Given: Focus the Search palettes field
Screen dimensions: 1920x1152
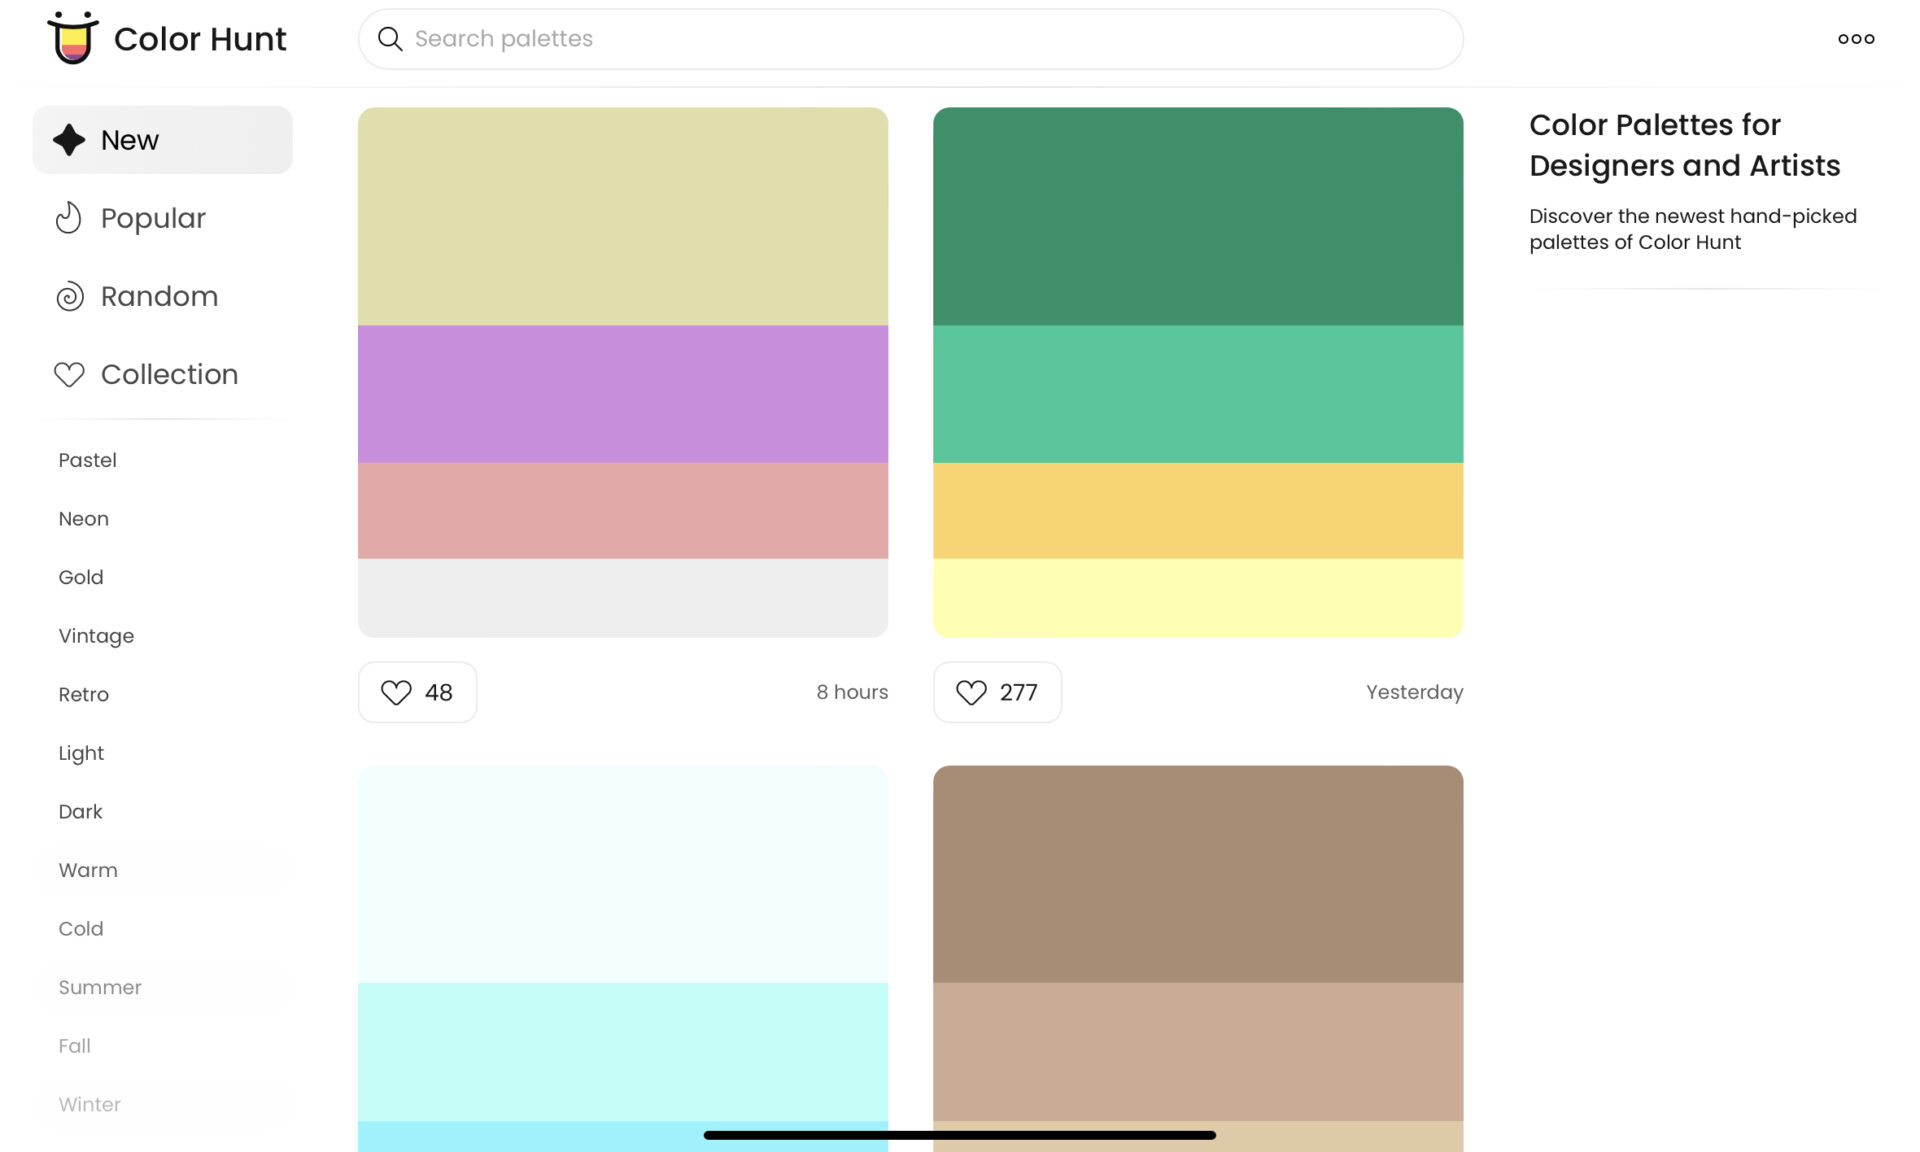Looking at the screenshot, I should (910, 39).
